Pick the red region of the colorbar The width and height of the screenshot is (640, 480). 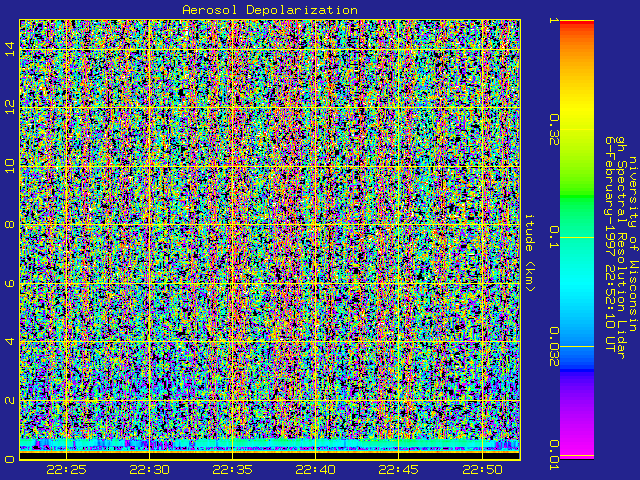[577, 24]
